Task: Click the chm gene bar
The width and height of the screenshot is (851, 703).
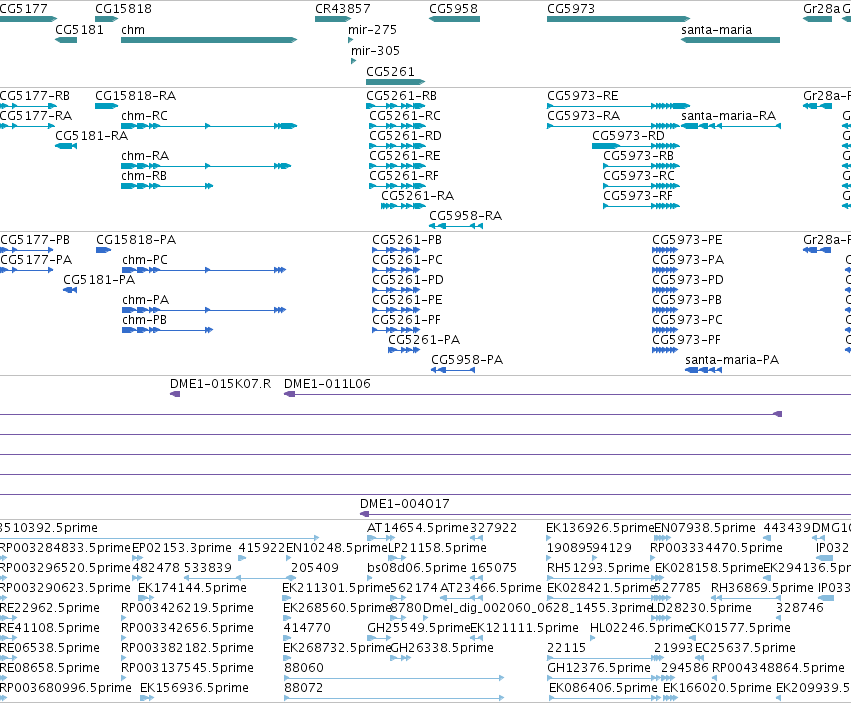Action: click(x=209, y=40)
